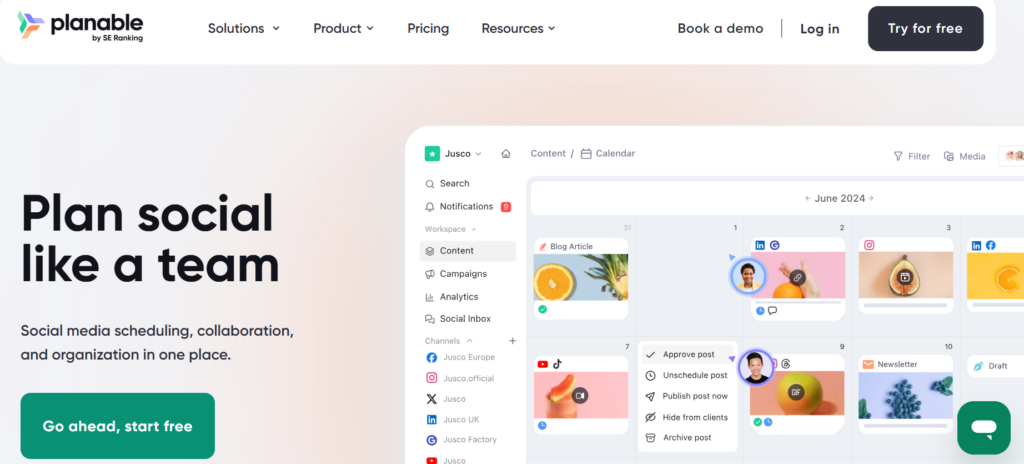Choose Unschedule post
This screenshot has height=464, width=1024.
point(688,376)
